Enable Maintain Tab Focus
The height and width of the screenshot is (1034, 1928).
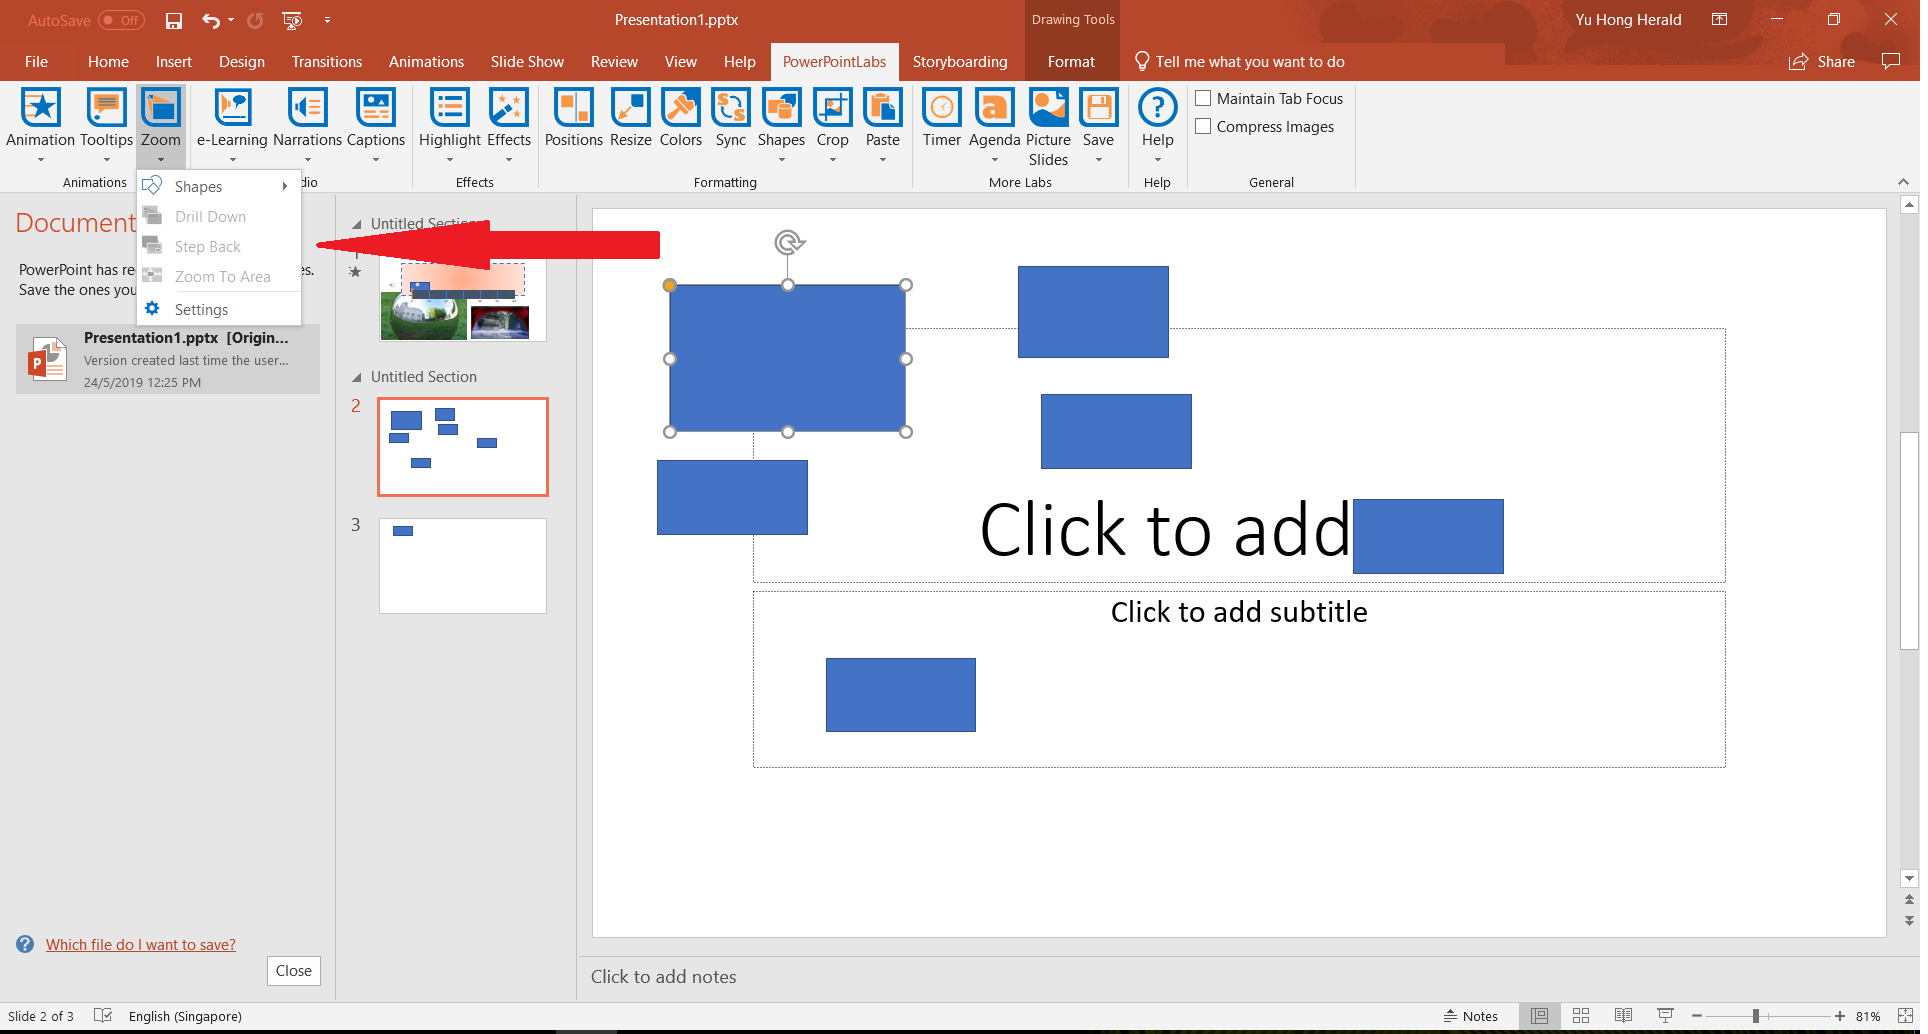[1204, 98]
